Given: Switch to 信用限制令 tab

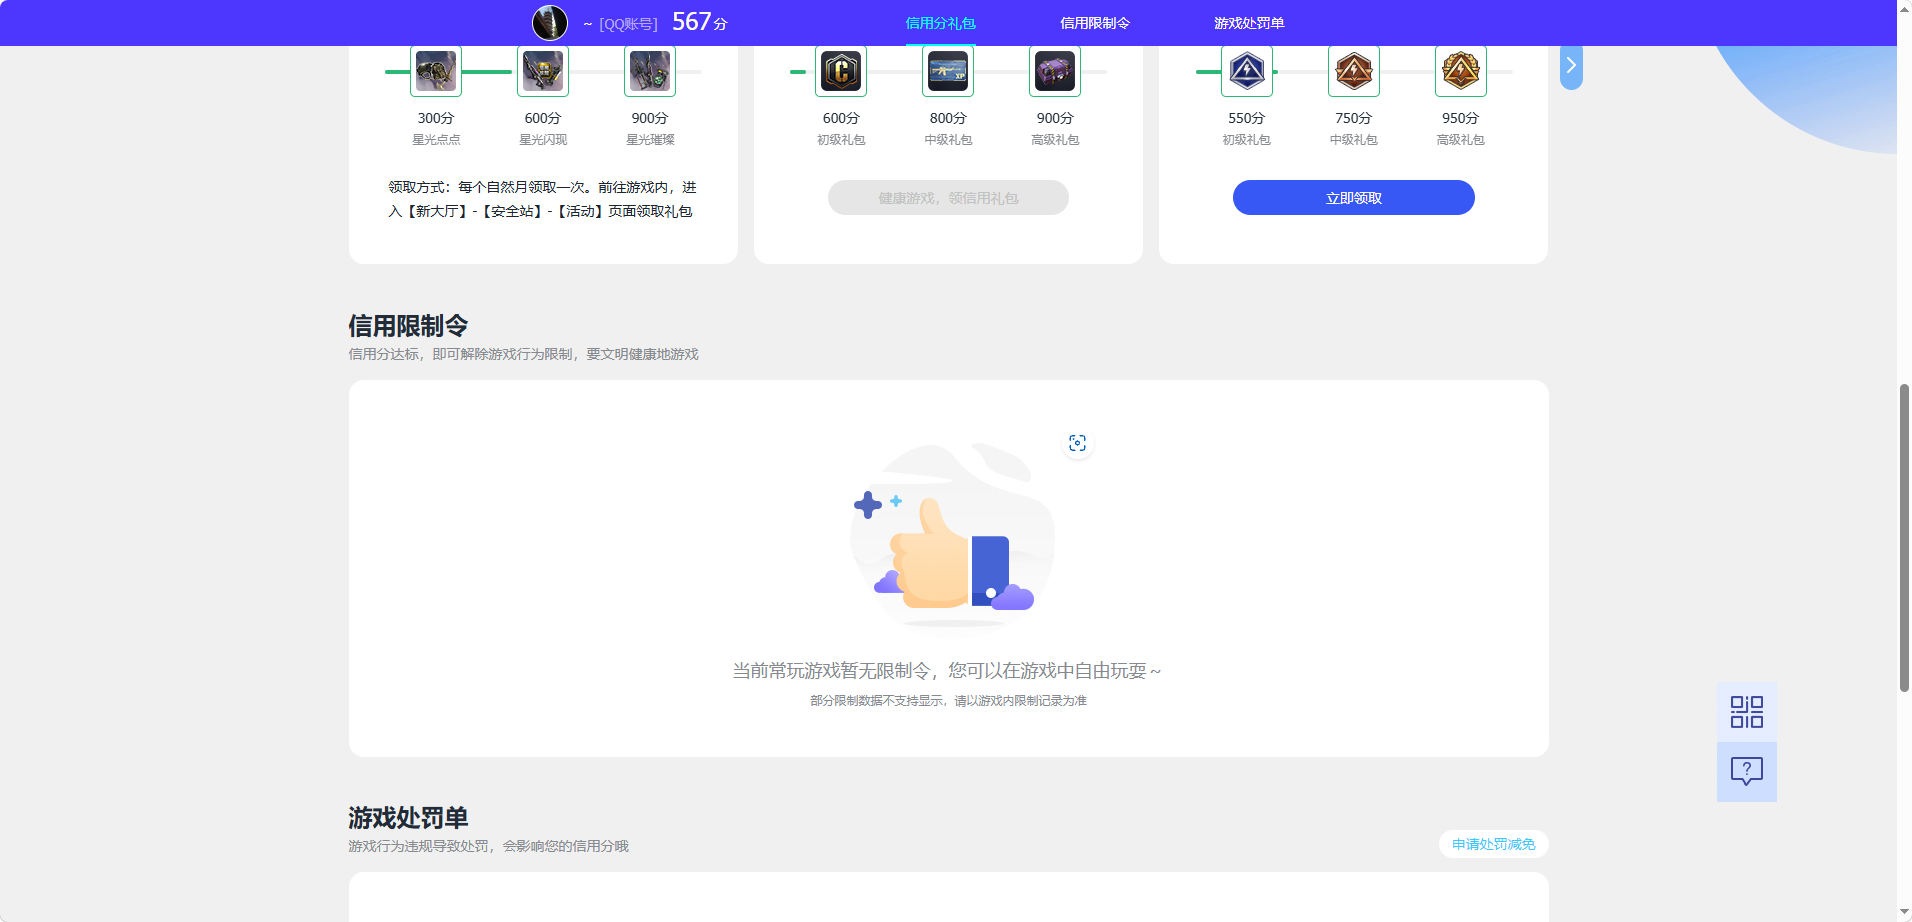Looking at the screenshot, I should (x=1095, y=23).
